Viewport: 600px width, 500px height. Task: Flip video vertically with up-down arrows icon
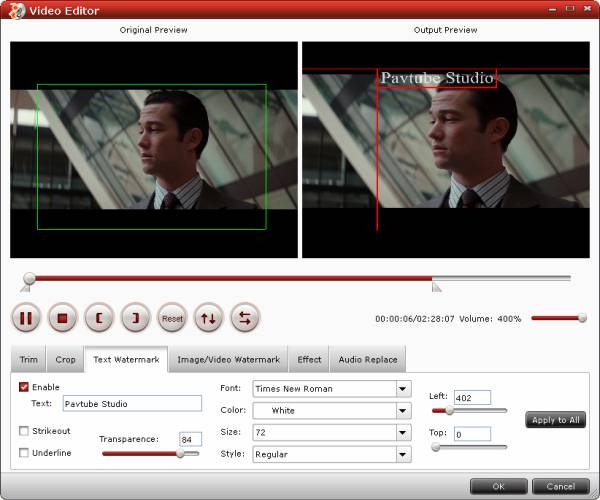click(x=209, y=318)
